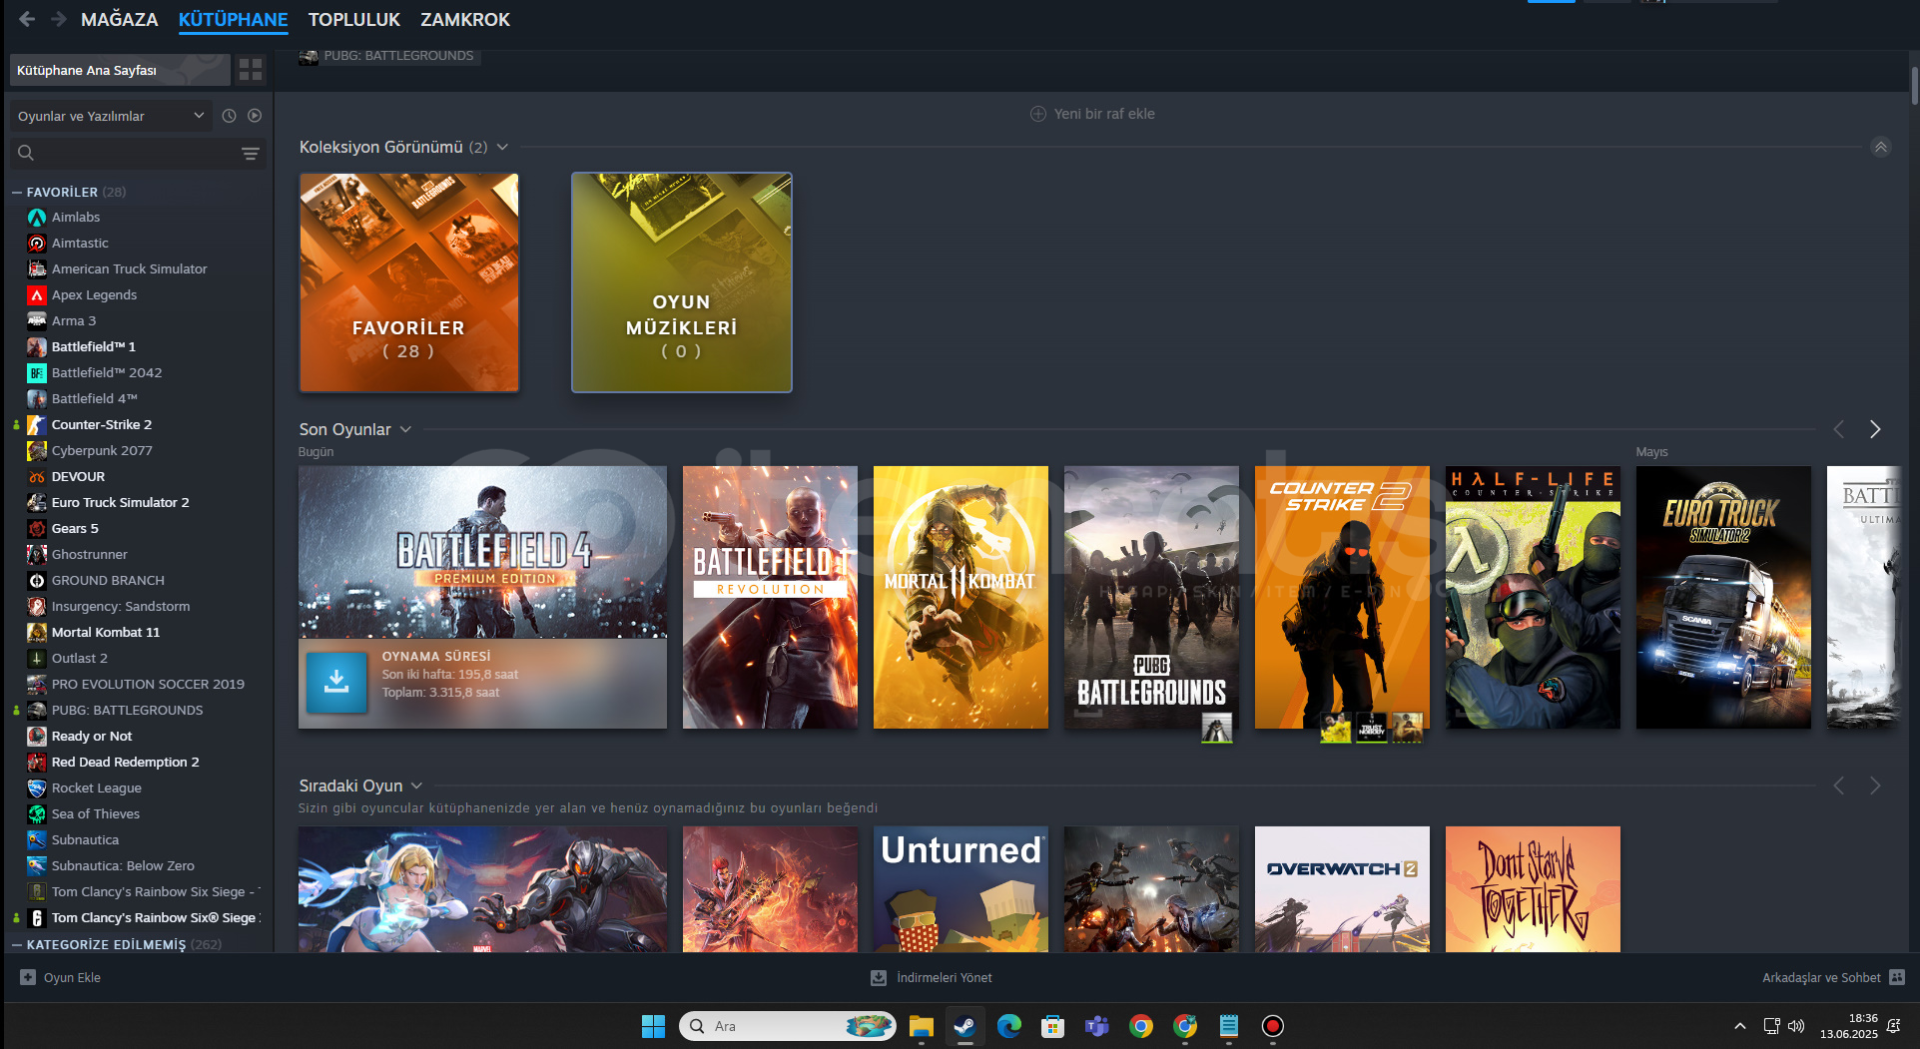Click the Windows taskbar search box
This screenshot has height=1049, width=1920.
click(x=787, y=1026)
